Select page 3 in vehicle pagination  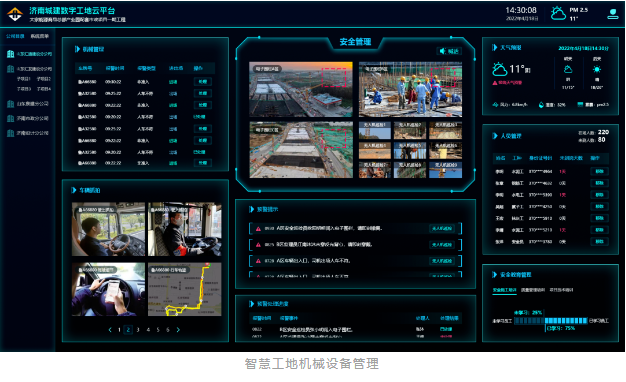pyautogui.click(x=138, y=330)
